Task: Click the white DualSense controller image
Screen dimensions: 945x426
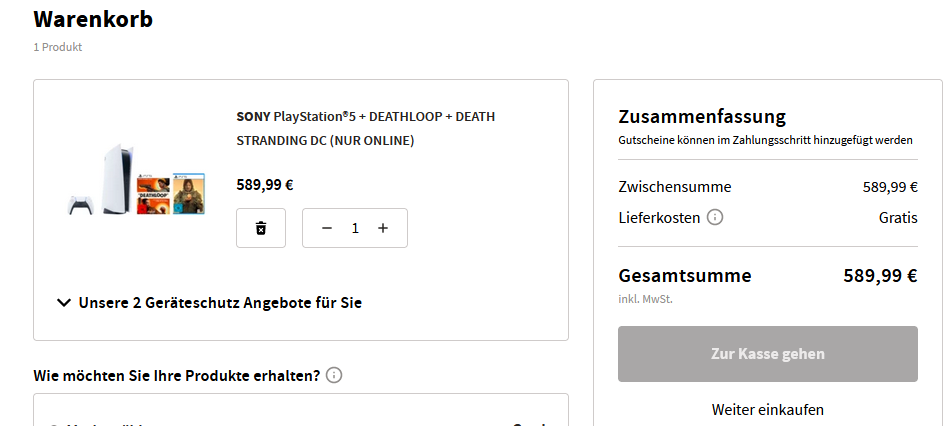Action: click(x=77, y=205)
